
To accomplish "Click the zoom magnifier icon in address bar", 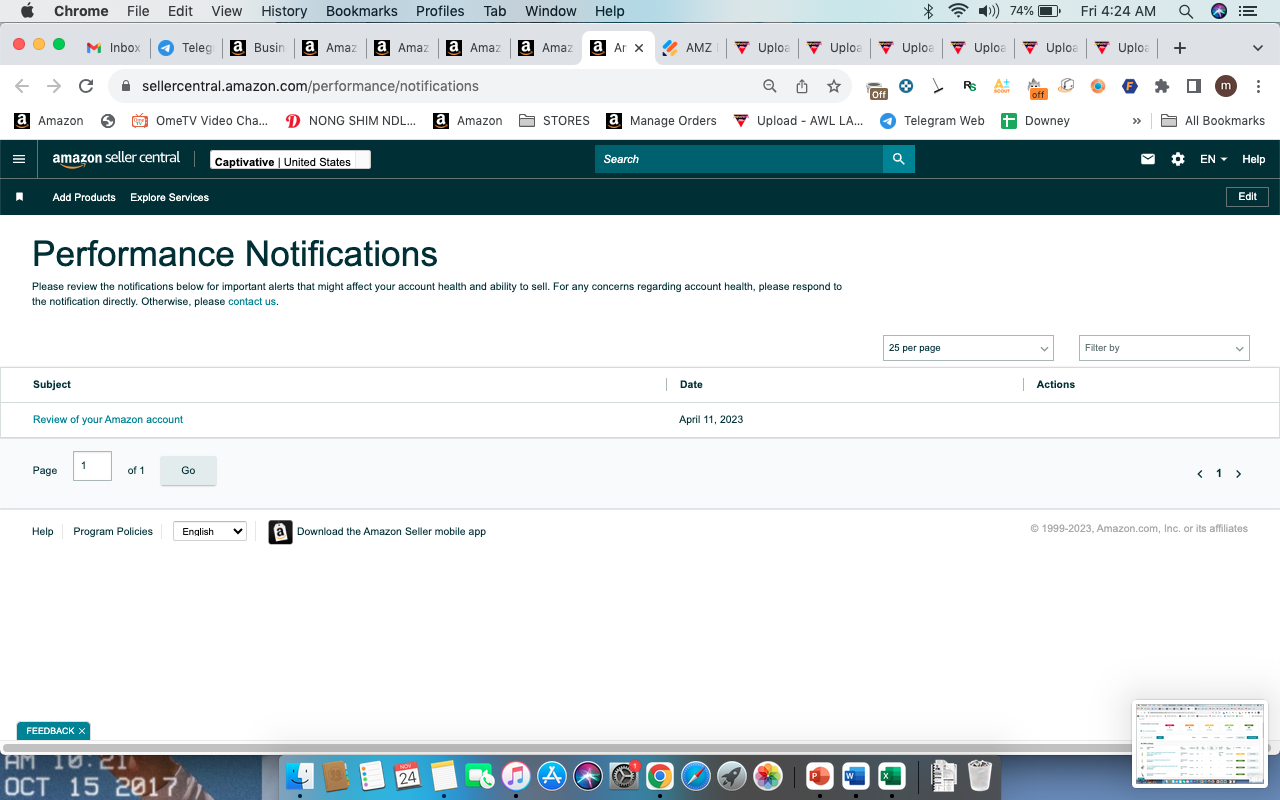I will click(770, 86).
